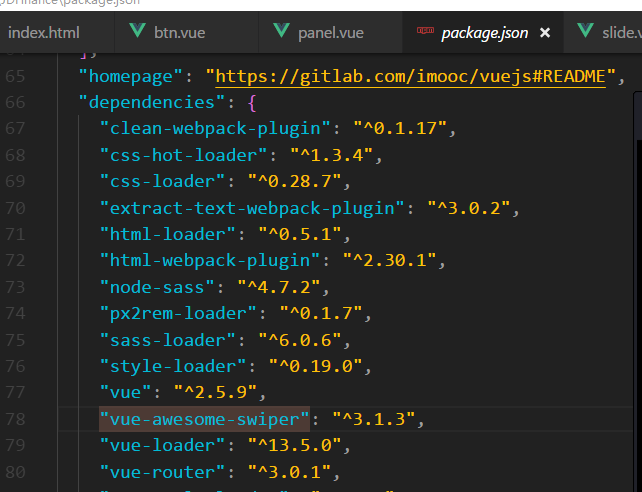
Task: Click the "^0.28.7" version value
Action: coord(294,181)
